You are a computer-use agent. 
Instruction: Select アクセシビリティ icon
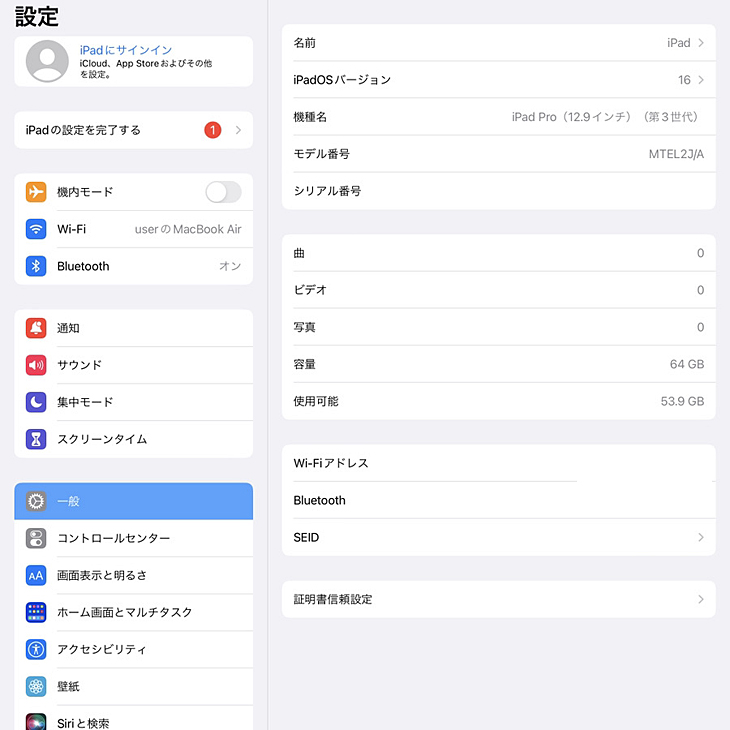tap(36, 649)
